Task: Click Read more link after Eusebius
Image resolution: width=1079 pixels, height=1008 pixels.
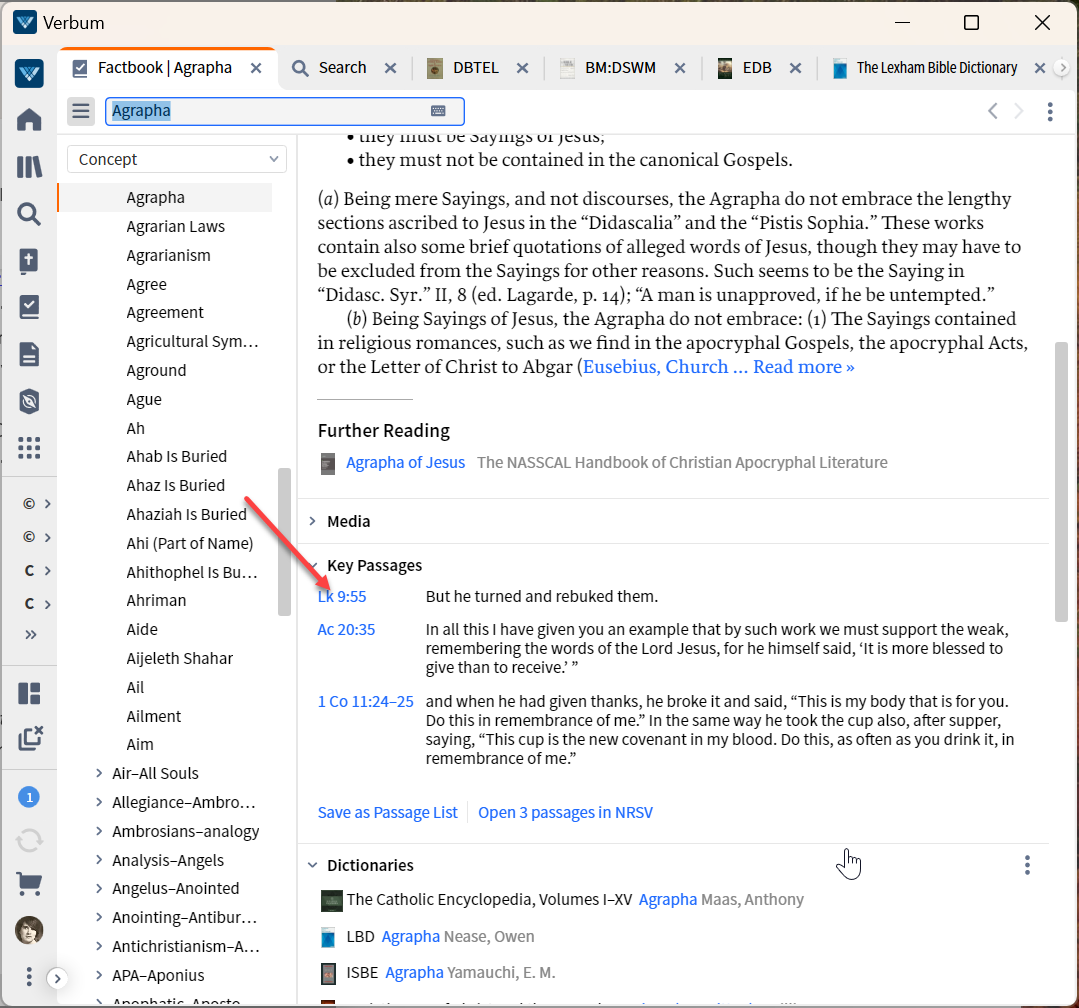Action: 804,367
